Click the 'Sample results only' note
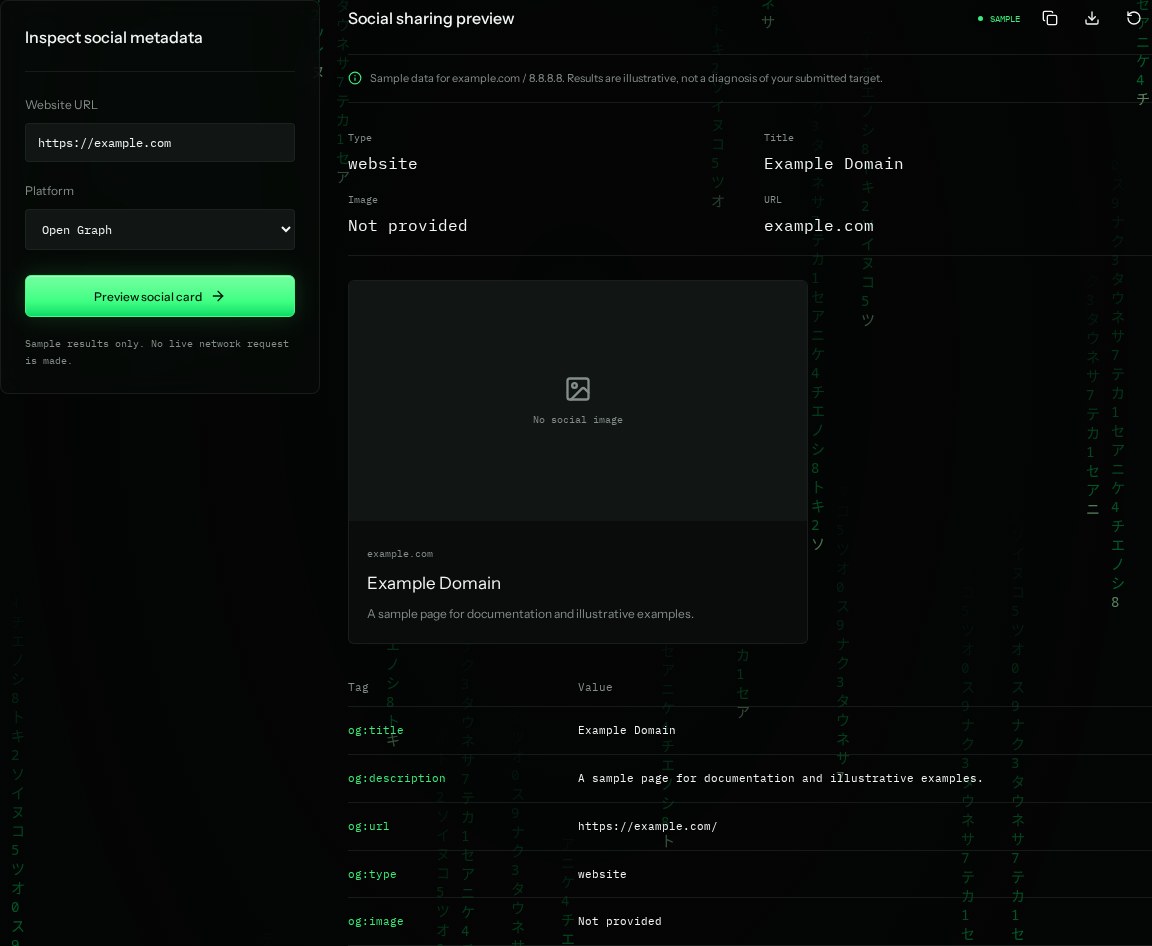This screenshot has width=1152, height=946. click(156, 352)
